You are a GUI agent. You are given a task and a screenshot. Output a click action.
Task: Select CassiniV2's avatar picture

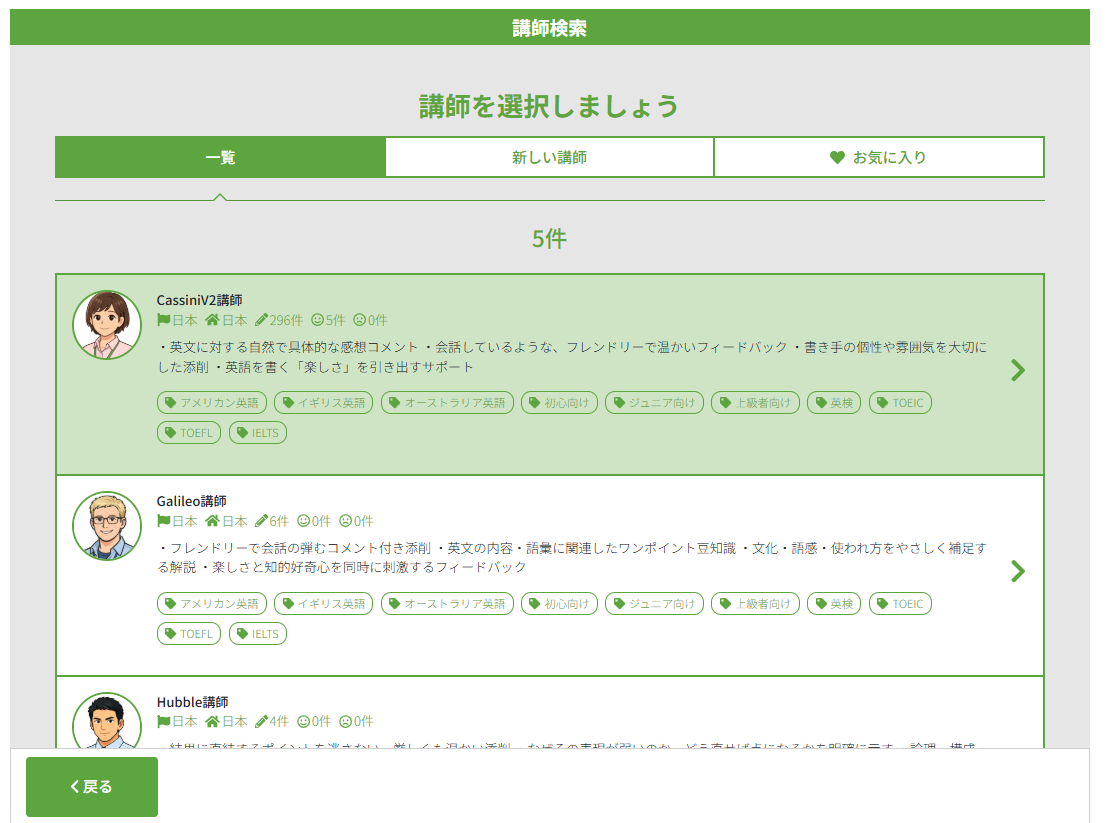(x=107, y=325)
